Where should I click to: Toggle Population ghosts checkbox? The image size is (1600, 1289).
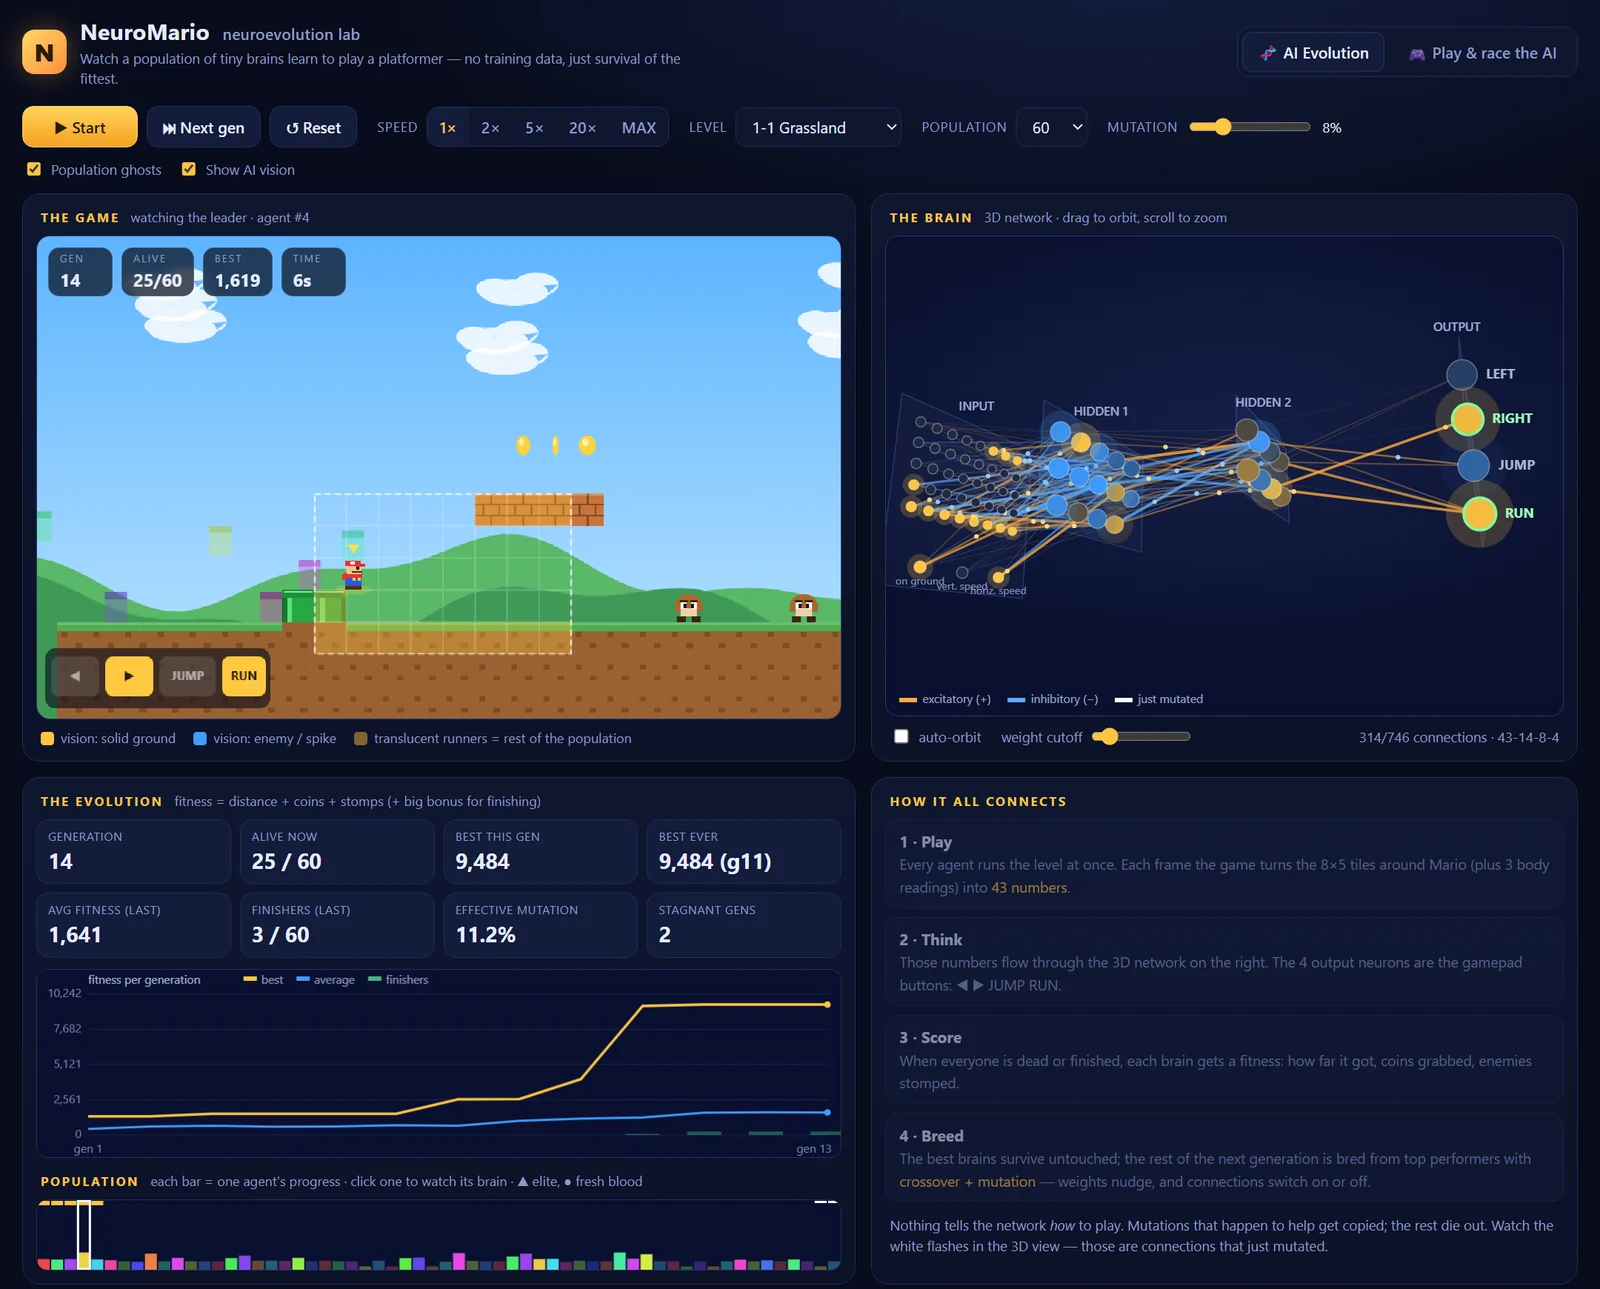coord(34,169)
